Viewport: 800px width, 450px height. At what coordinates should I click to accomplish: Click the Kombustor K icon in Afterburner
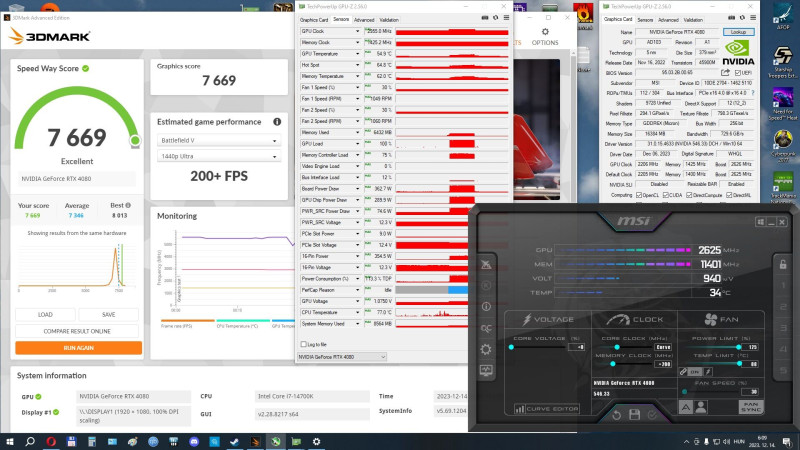tap(486, 286)
